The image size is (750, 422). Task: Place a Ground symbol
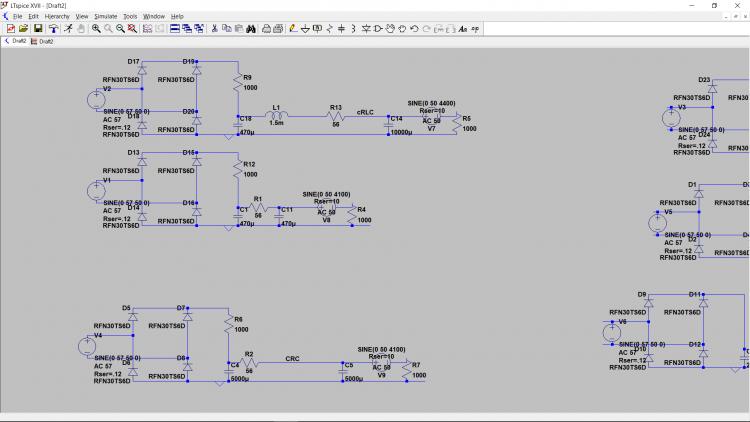(305, 28)
